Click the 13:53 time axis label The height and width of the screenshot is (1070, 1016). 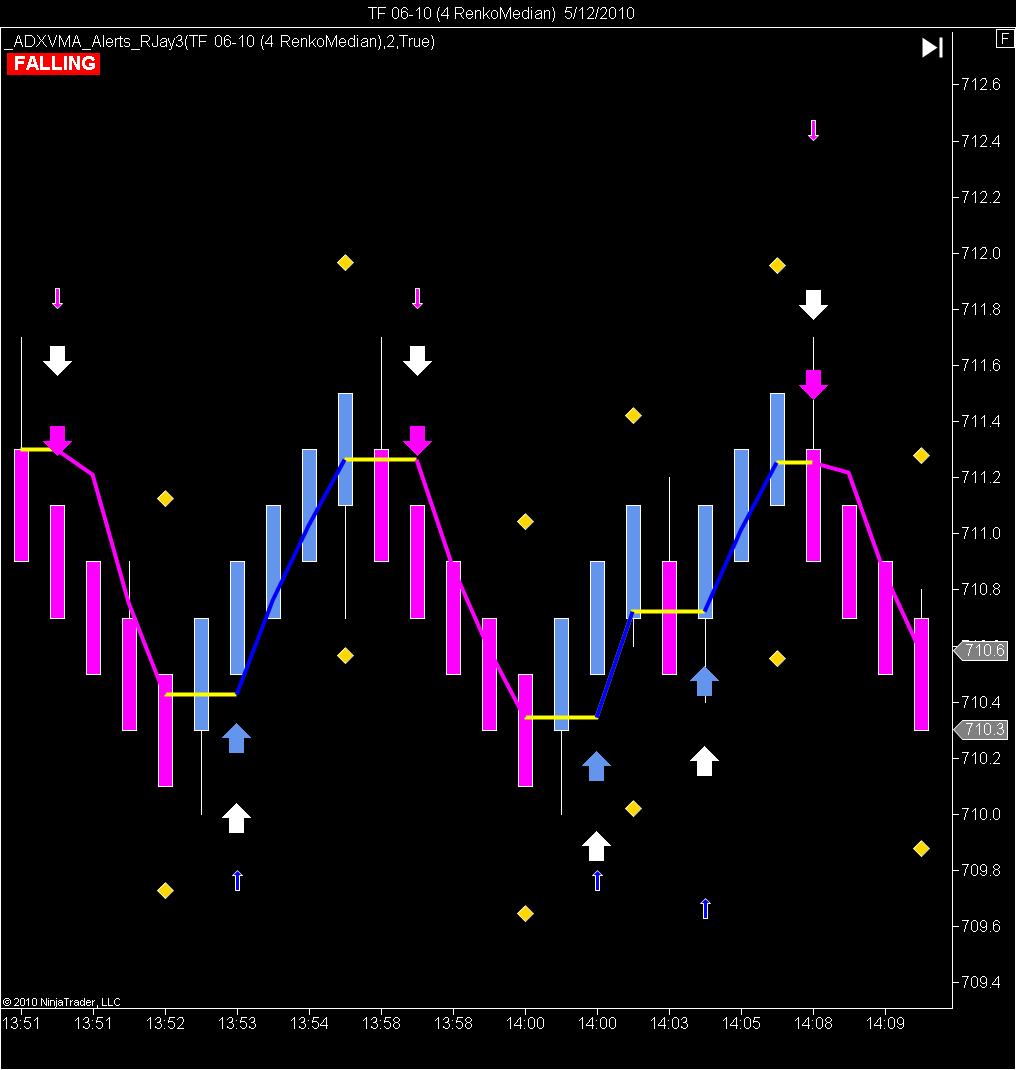[237, 1024]
